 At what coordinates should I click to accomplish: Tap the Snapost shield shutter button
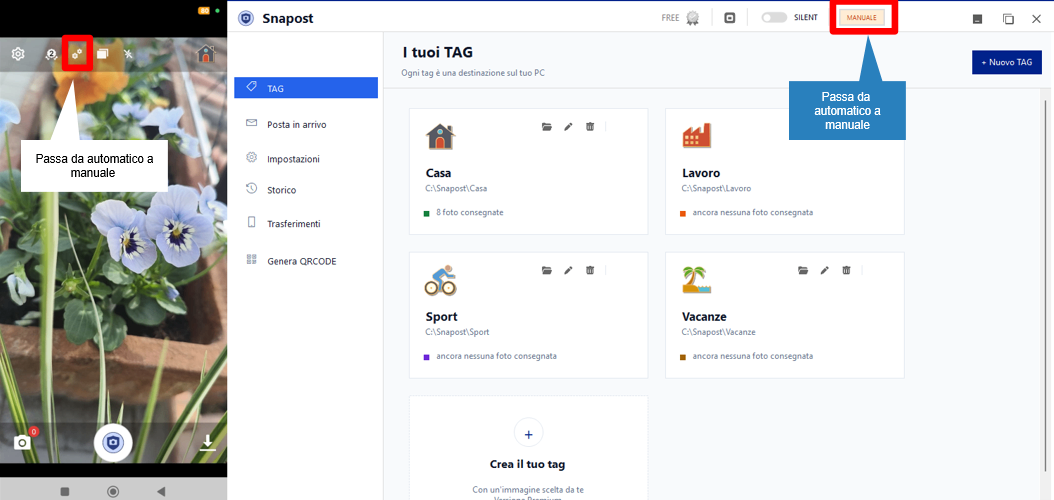pos(113,442)
